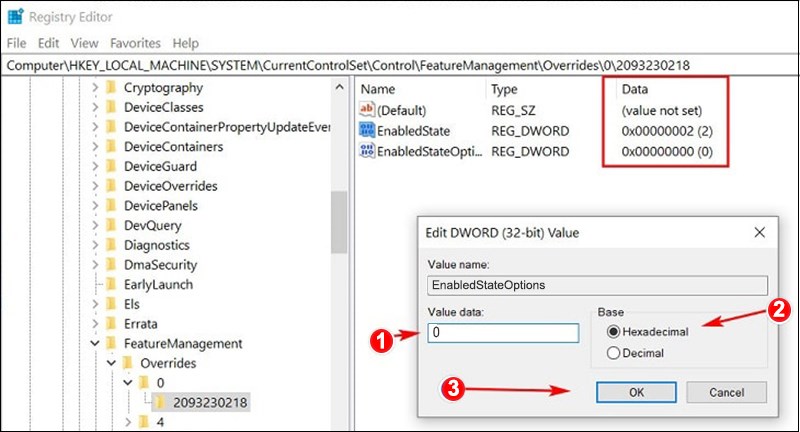Click the REG_SZ type cell
The width and height of the screenshot is (800, 432).
[x=513, y=111]
